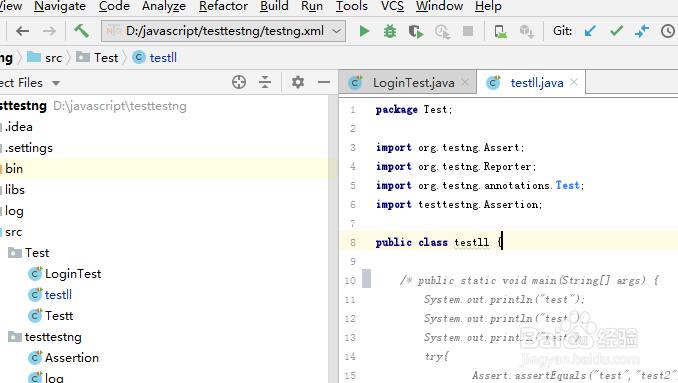This screenshot has width=678, height=383.
Task: Click import org.testng.Reporter line
Action: (x=456, y=167)
